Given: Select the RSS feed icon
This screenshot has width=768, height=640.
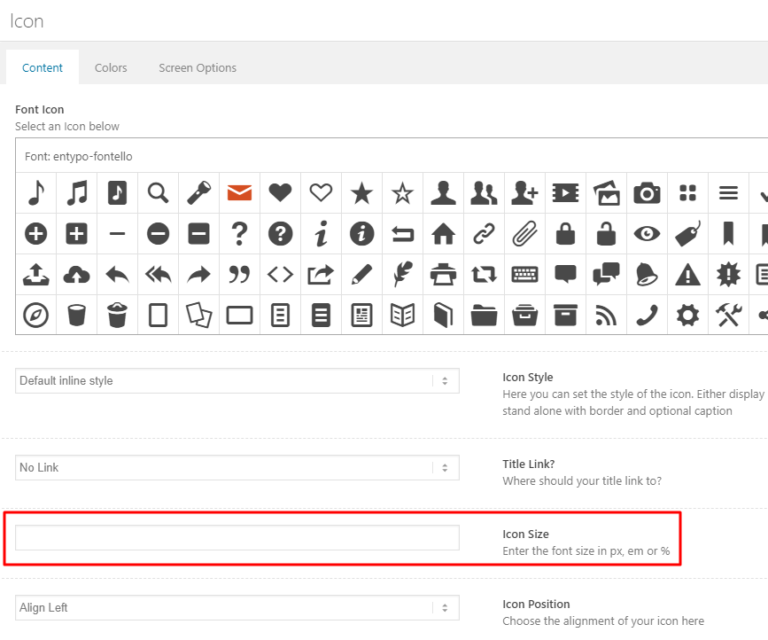Looking at the screenshot, I should point(606,315).
